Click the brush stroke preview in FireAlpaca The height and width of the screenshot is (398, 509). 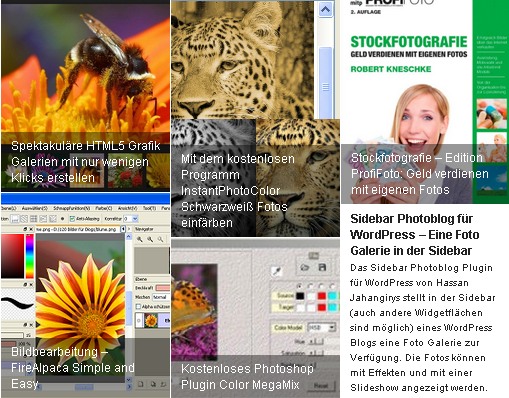[x=17, y=303]
